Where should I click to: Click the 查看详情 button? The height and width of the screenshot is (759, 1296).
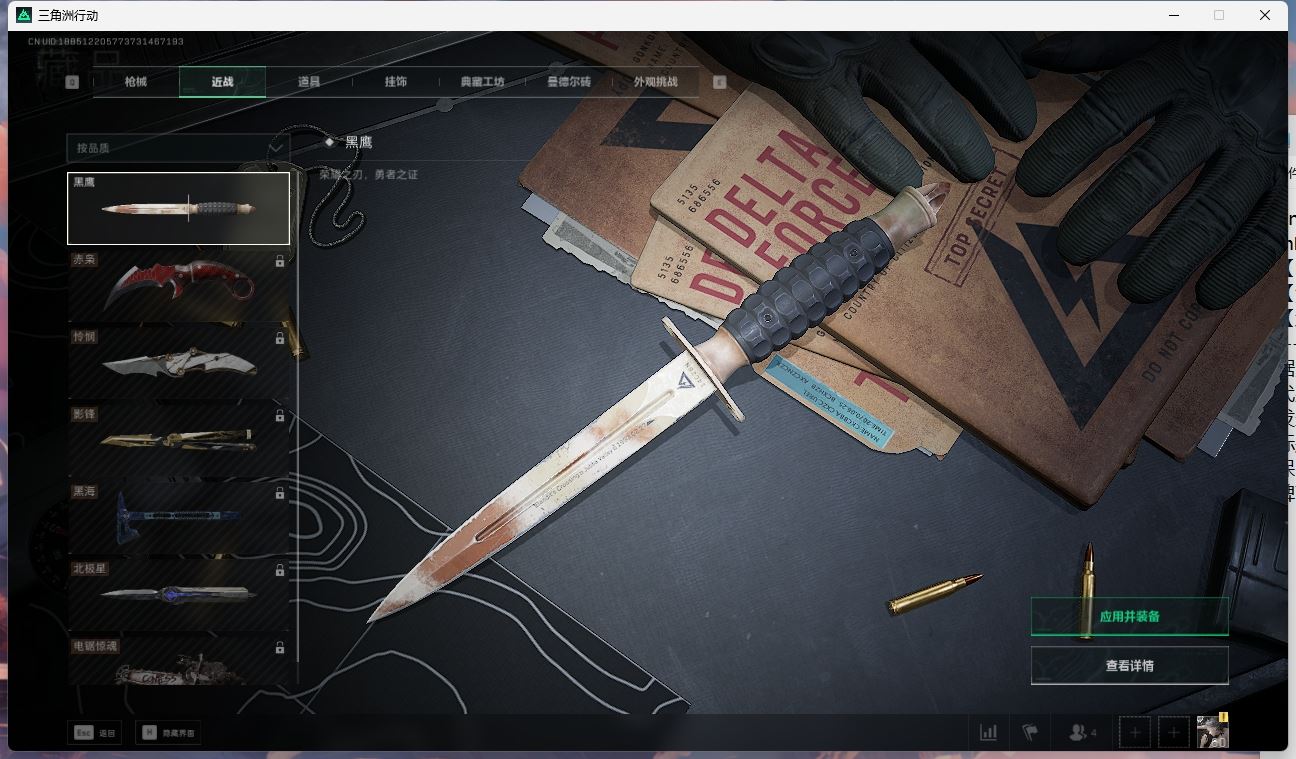coord(1129,665)
